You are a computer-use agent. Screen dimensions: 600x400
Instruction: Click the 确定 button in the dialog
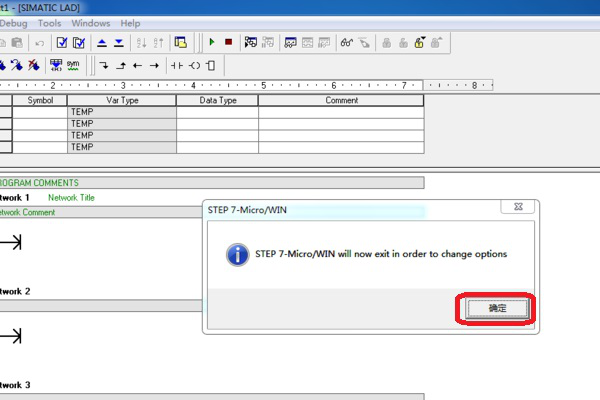[x=497, y=308]
